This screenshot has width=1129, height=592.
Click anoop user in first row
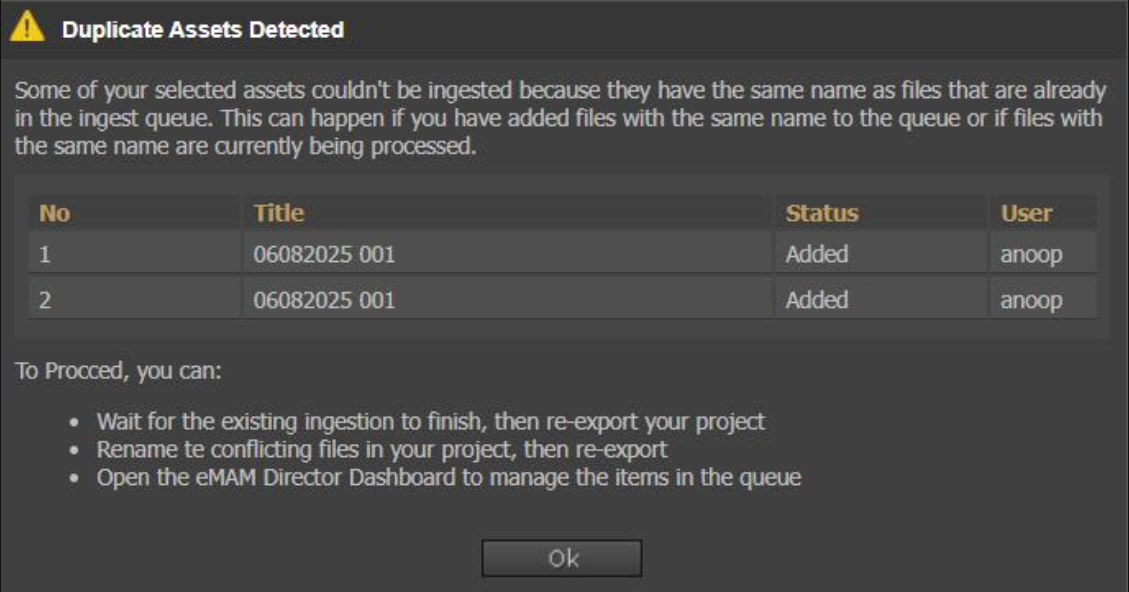point(1031,255)
